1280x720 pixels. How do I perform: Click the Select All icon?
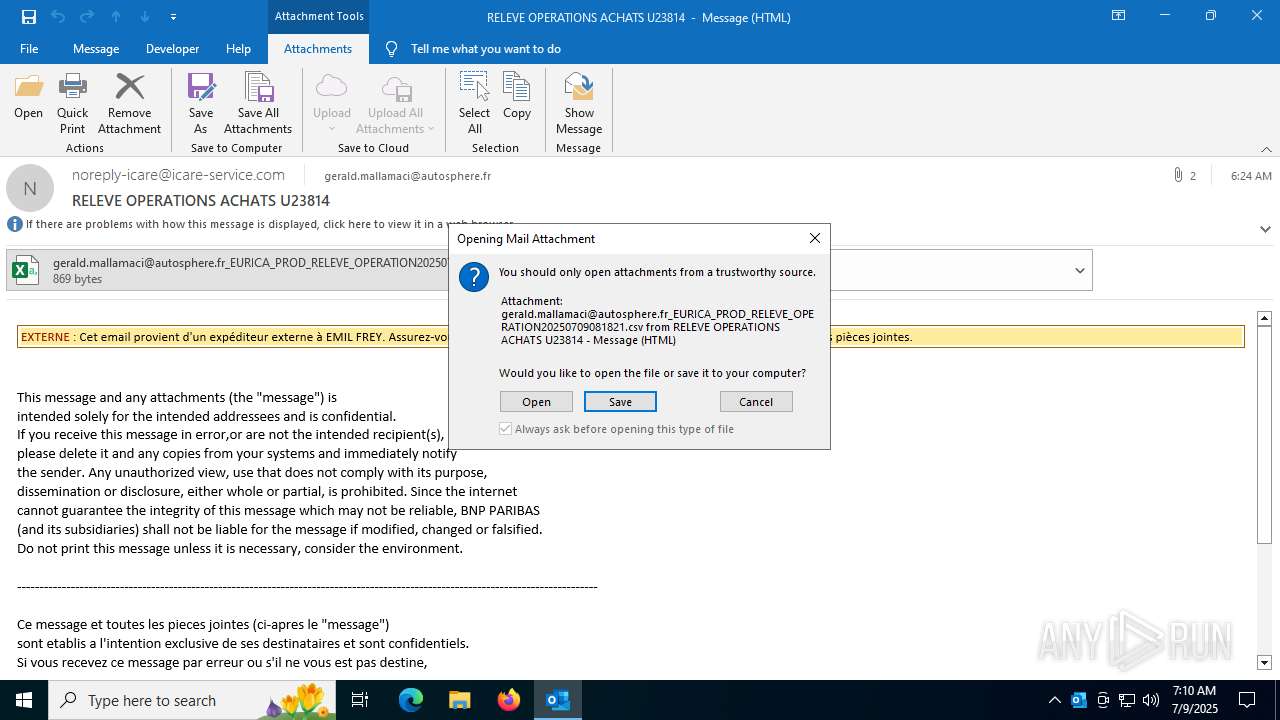474,103
